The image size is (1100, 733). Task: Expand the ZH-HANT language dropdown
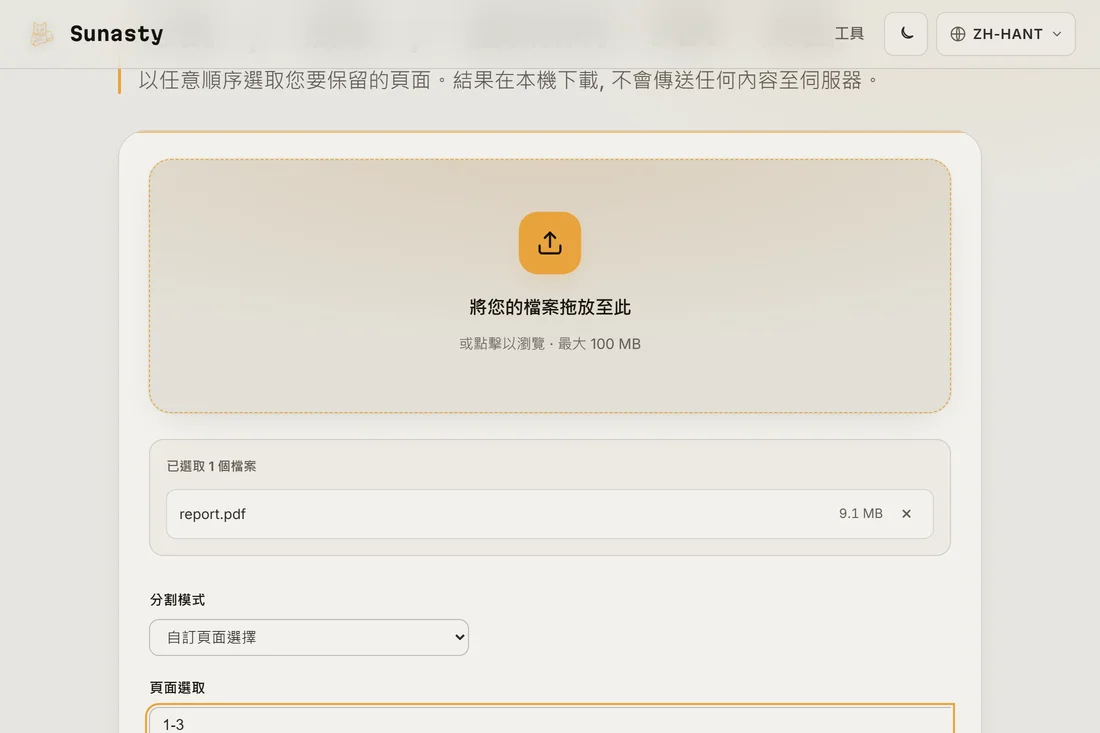point(1005,34)
